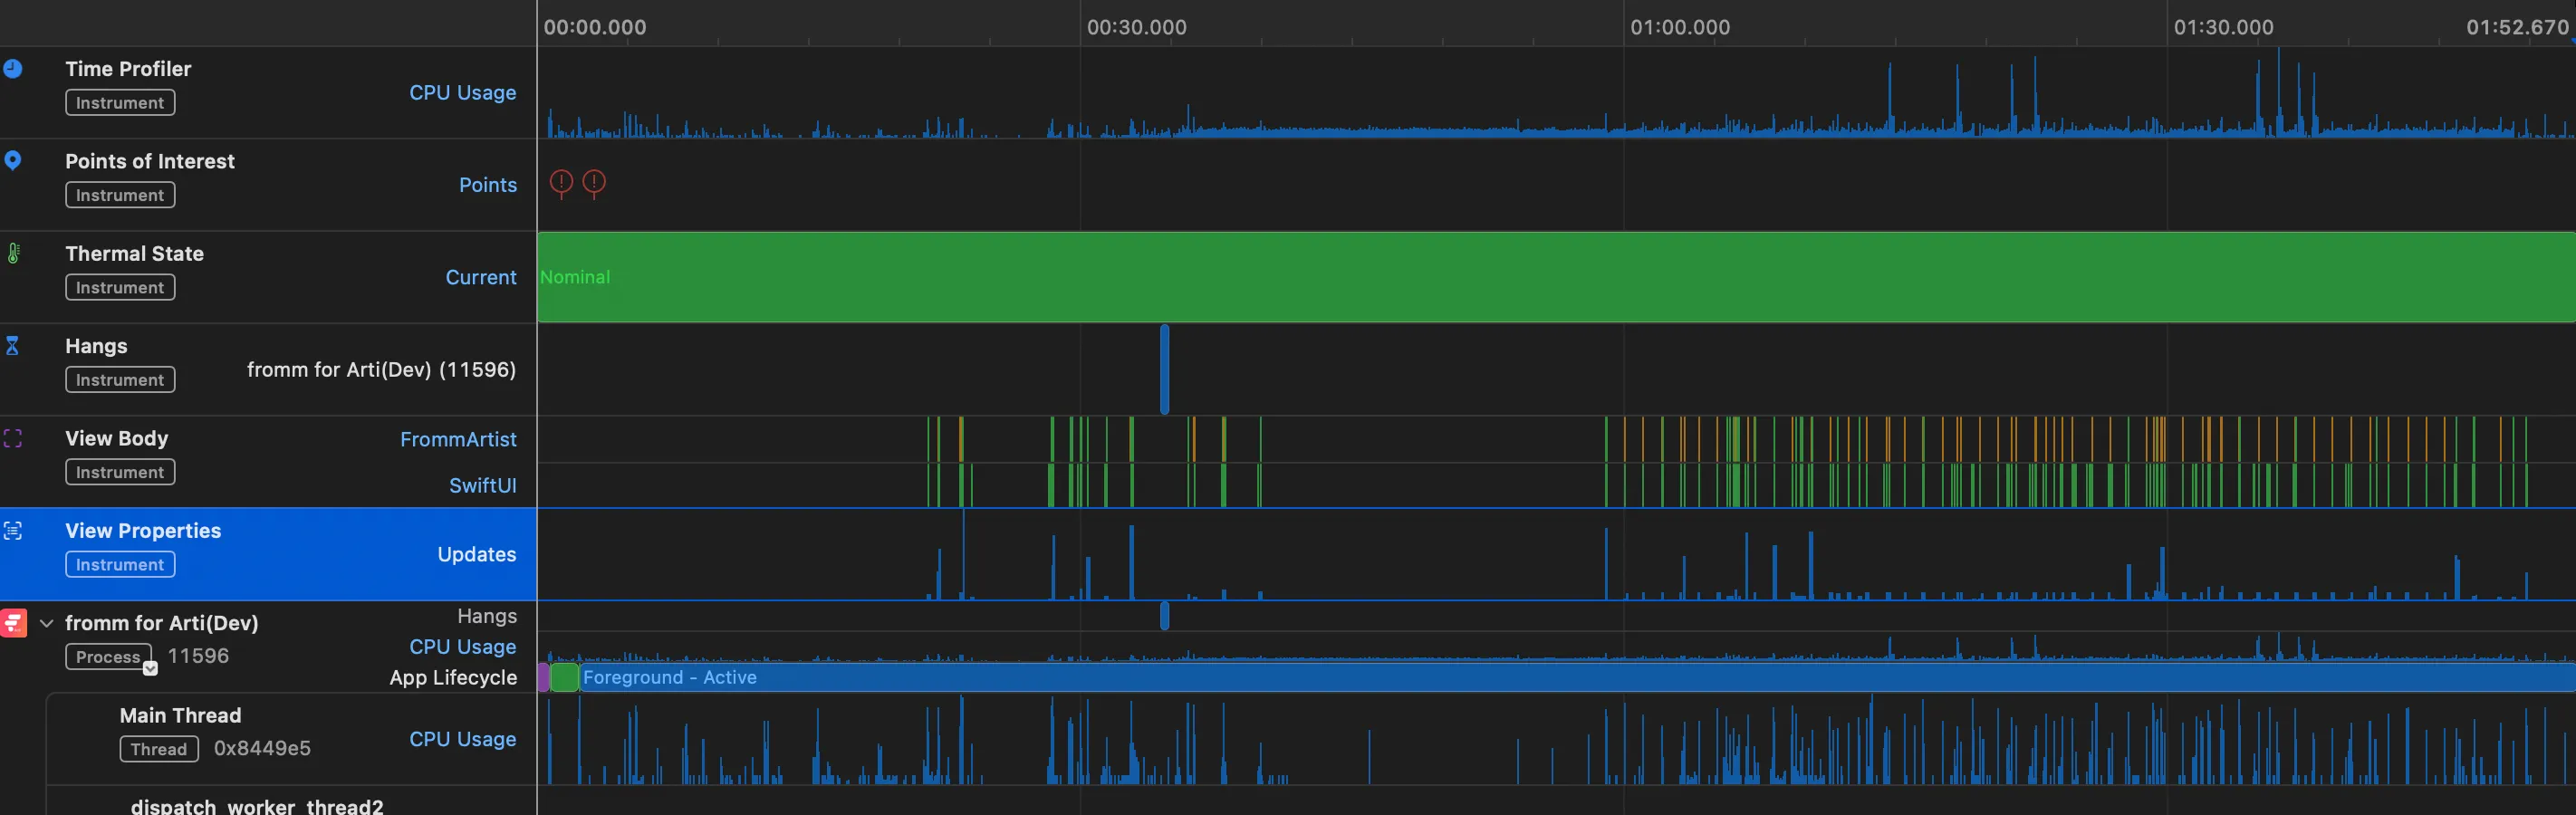Select the process CPU Usage lane label
Image resolution: width=2576 pixels, height=815 pixels.
click(x=462, y=647)
